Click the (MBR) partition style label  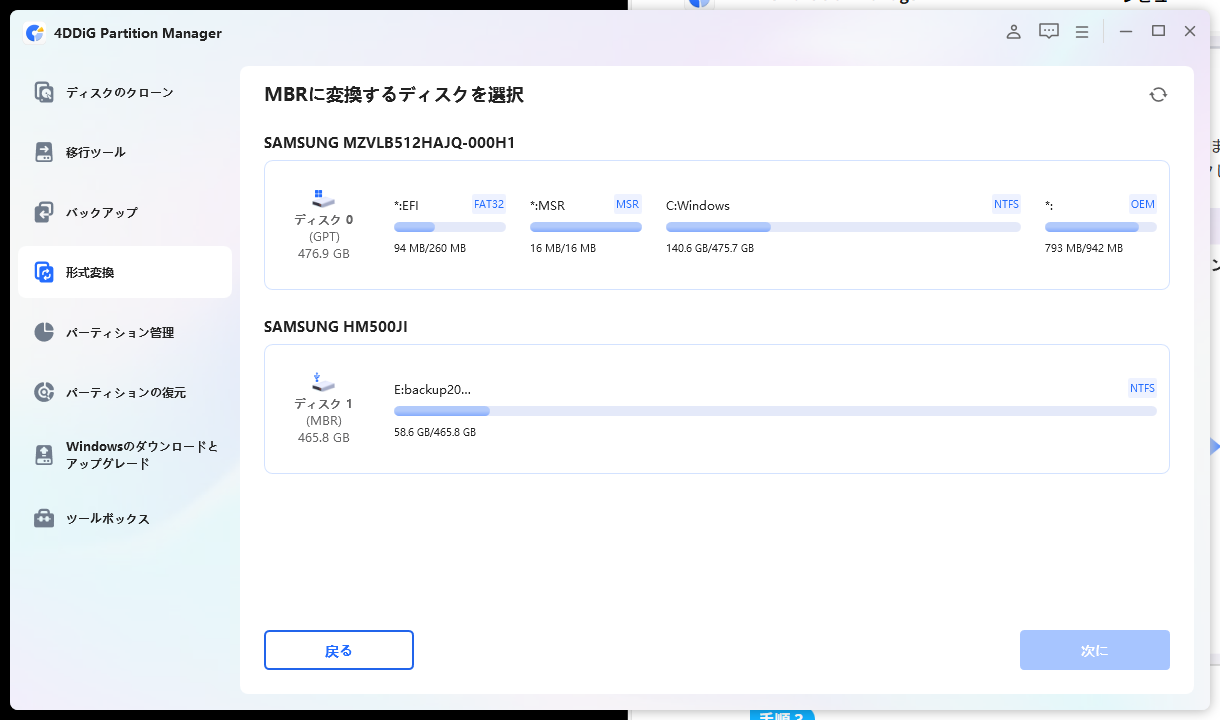pyautogui.click(x=324, y=421)
